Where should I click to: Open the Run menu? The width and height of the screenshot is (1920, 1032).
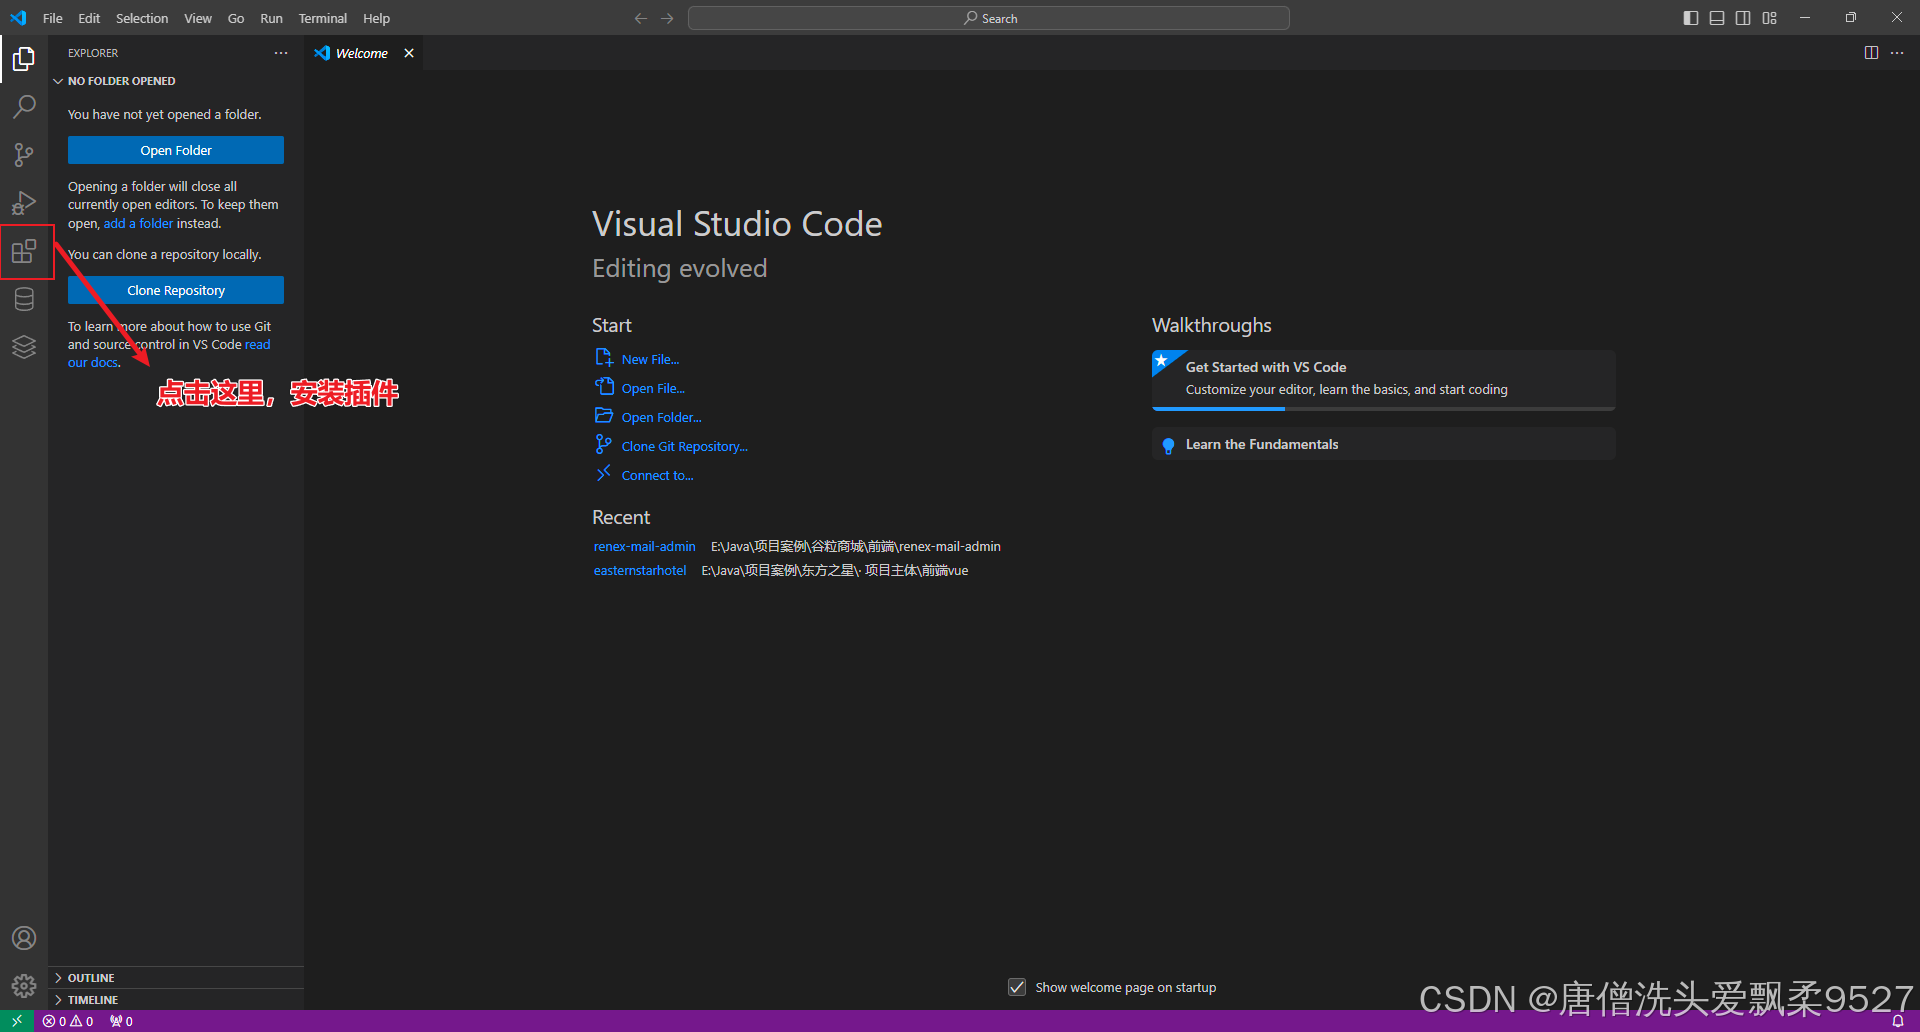[x=271, y=18]
